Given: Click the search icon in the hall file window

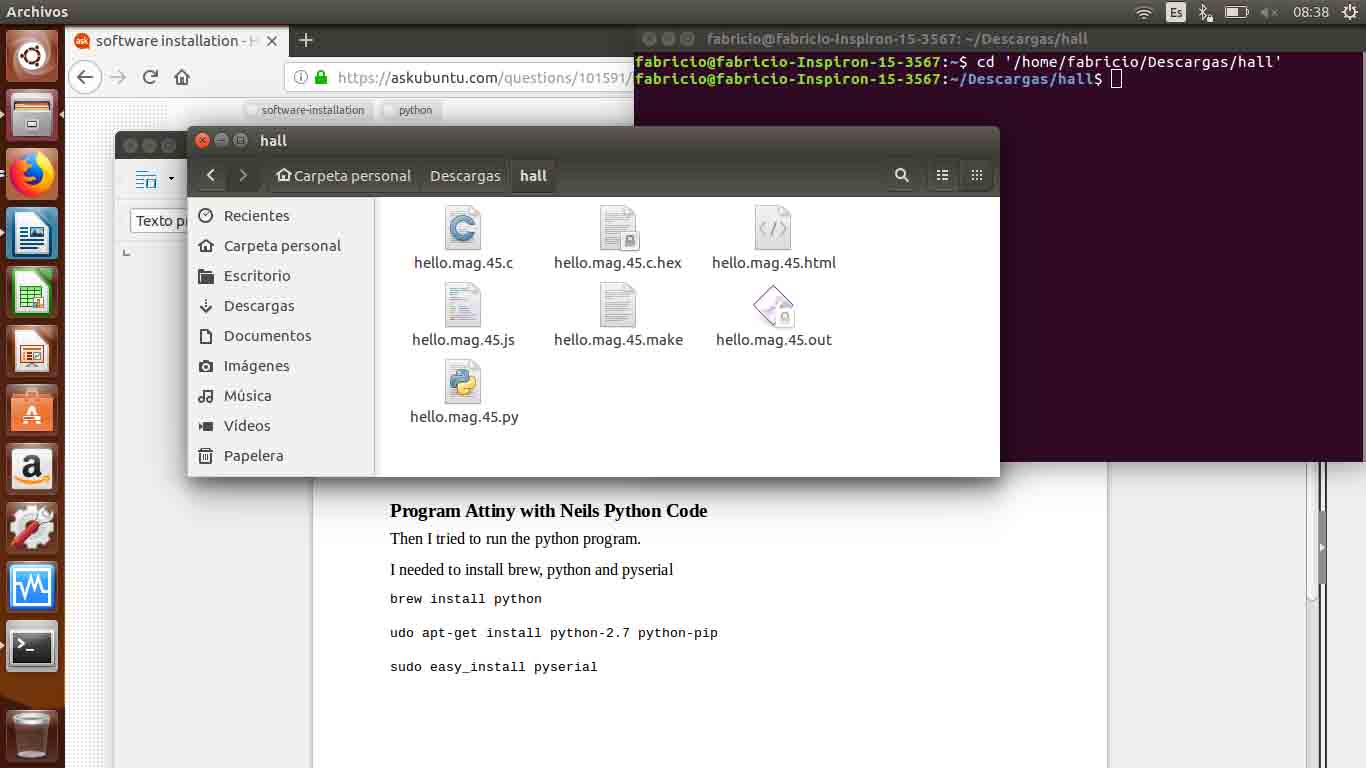Looking at the screenshot, I should pyautogui.click(x=901, y=175).
